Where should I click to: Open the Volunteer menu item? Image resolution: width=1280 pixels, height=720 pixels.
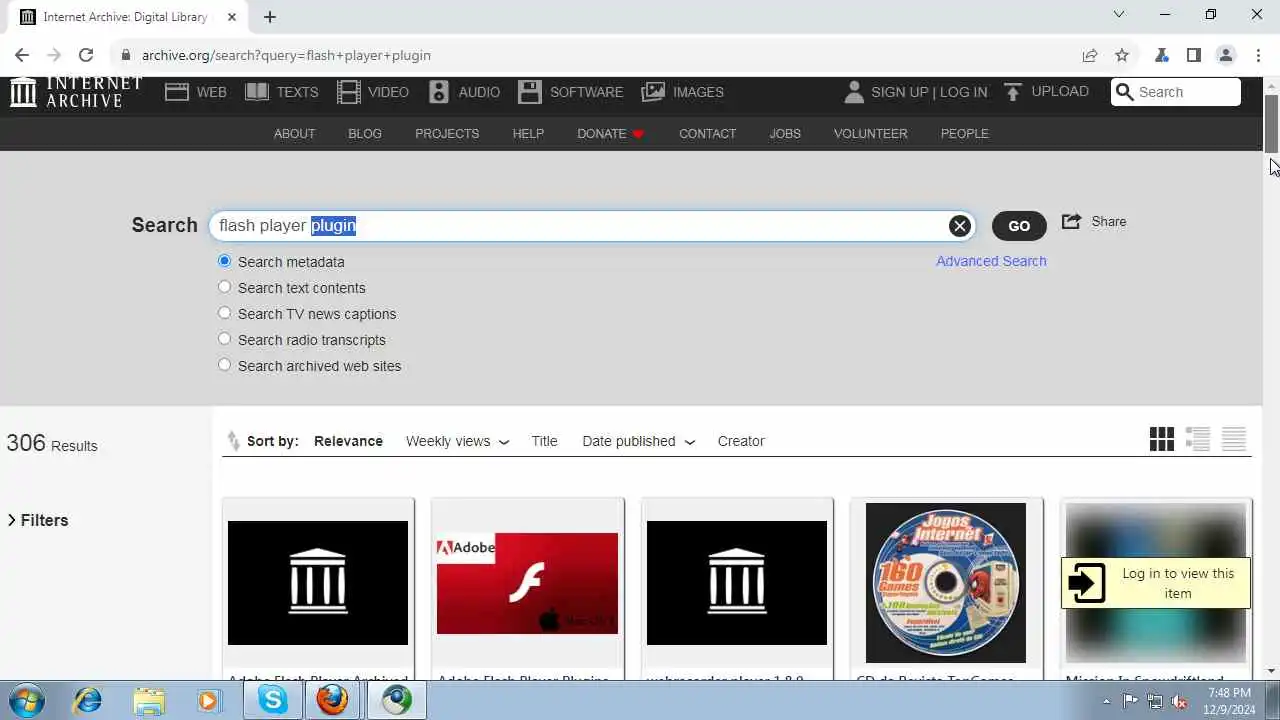(870, 133)
